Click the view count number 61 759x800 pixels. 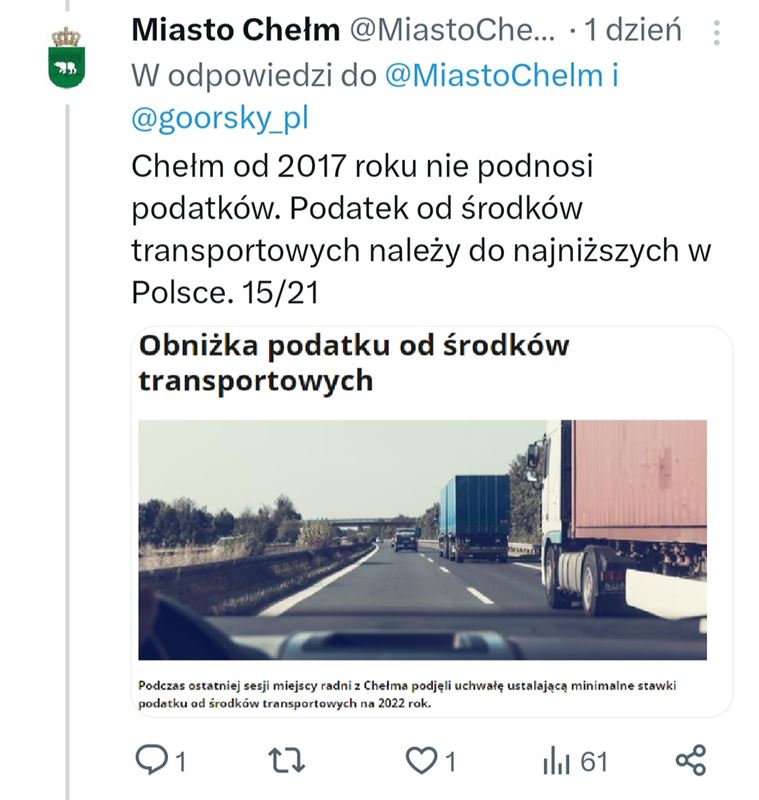[x=594, y=762]
